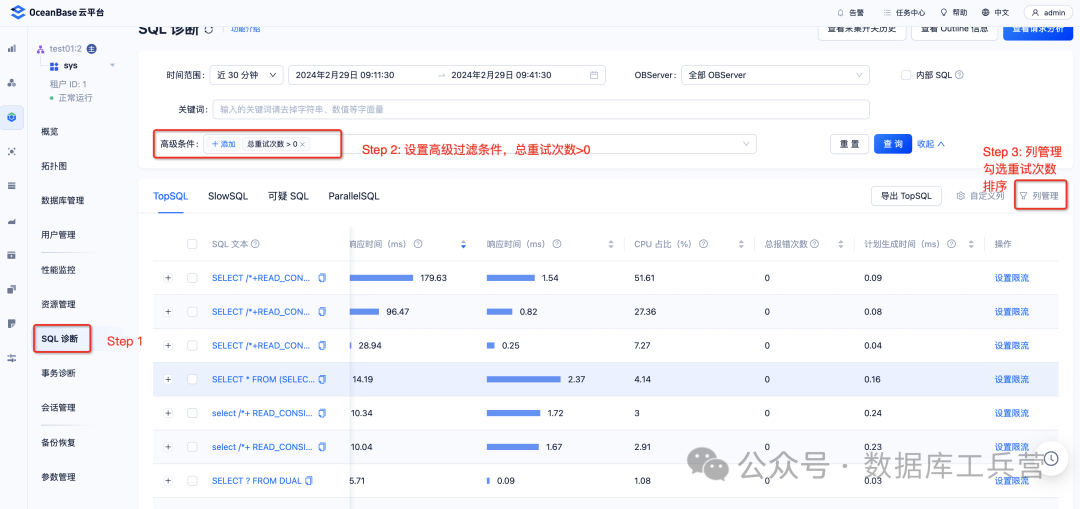
Task: Expand the SELECT * FROM (SELEC row
Action: pos(167,379)
